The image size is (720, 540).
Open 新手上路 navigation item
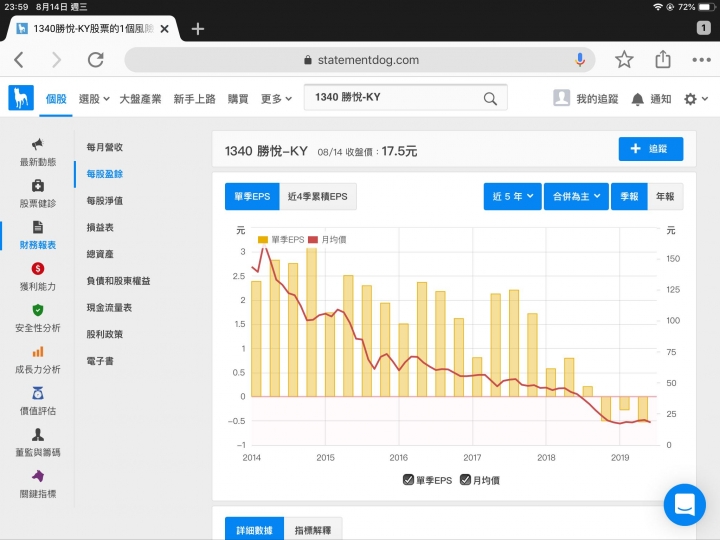[194, 99]
